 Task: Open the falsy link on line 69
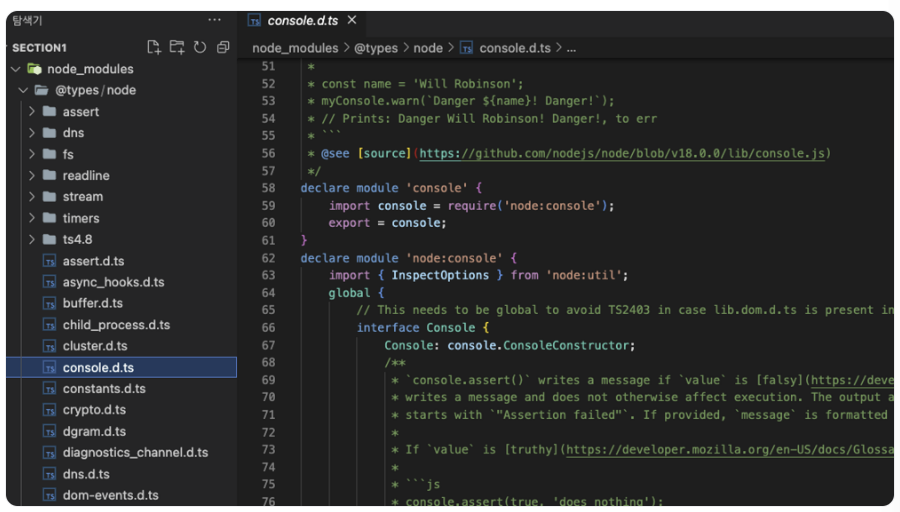click(x=852, y=380)
